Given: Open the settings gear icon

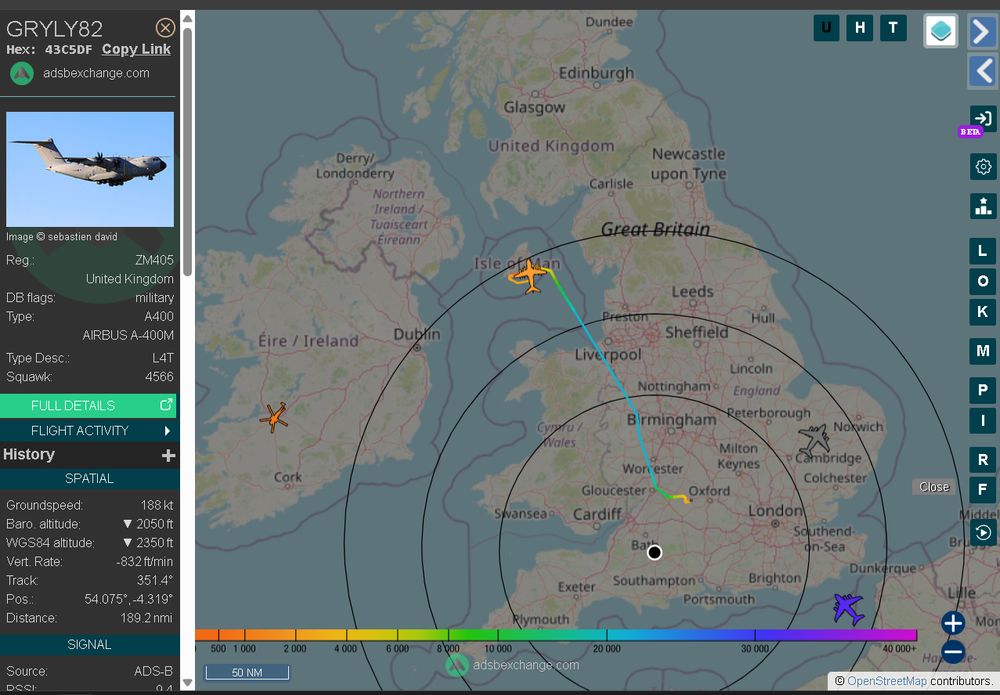Looking at the screenshot, I should (983, 166).
